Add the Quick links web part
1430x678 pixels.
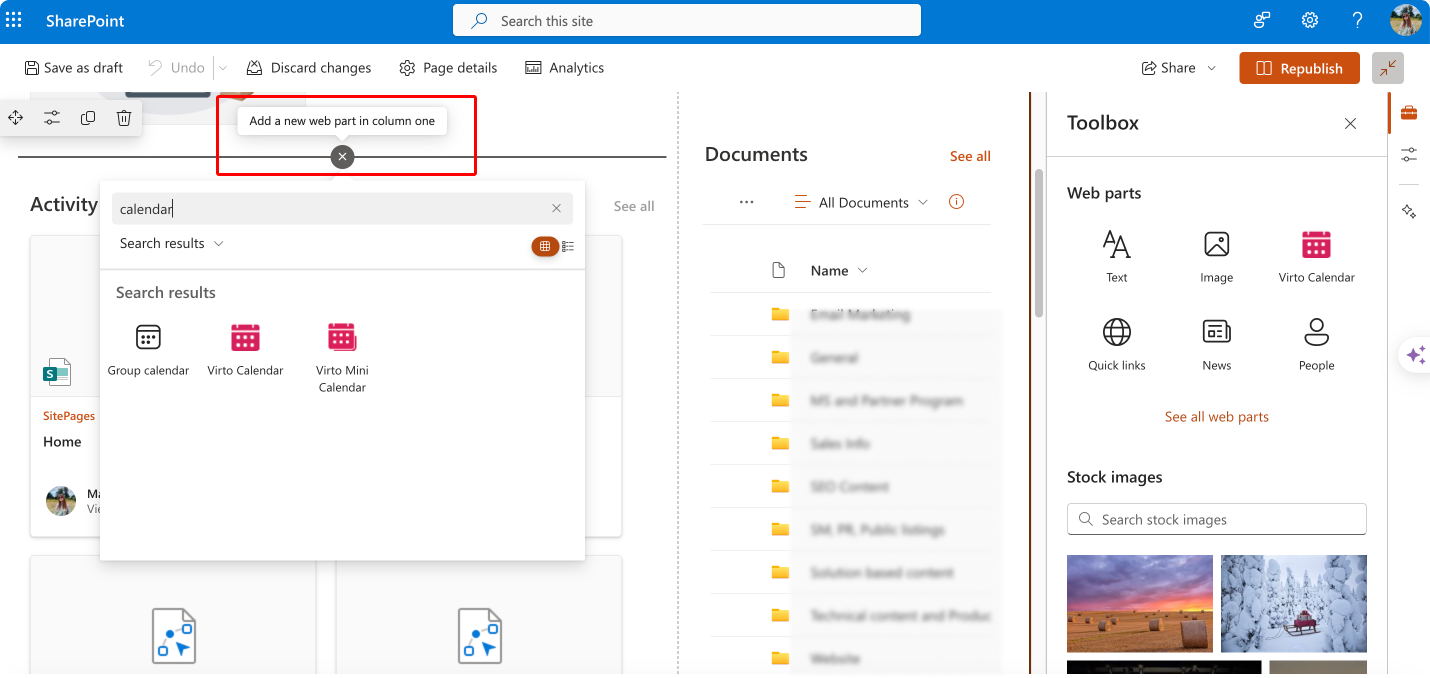pyautogui.click(x=1117, y=344)
